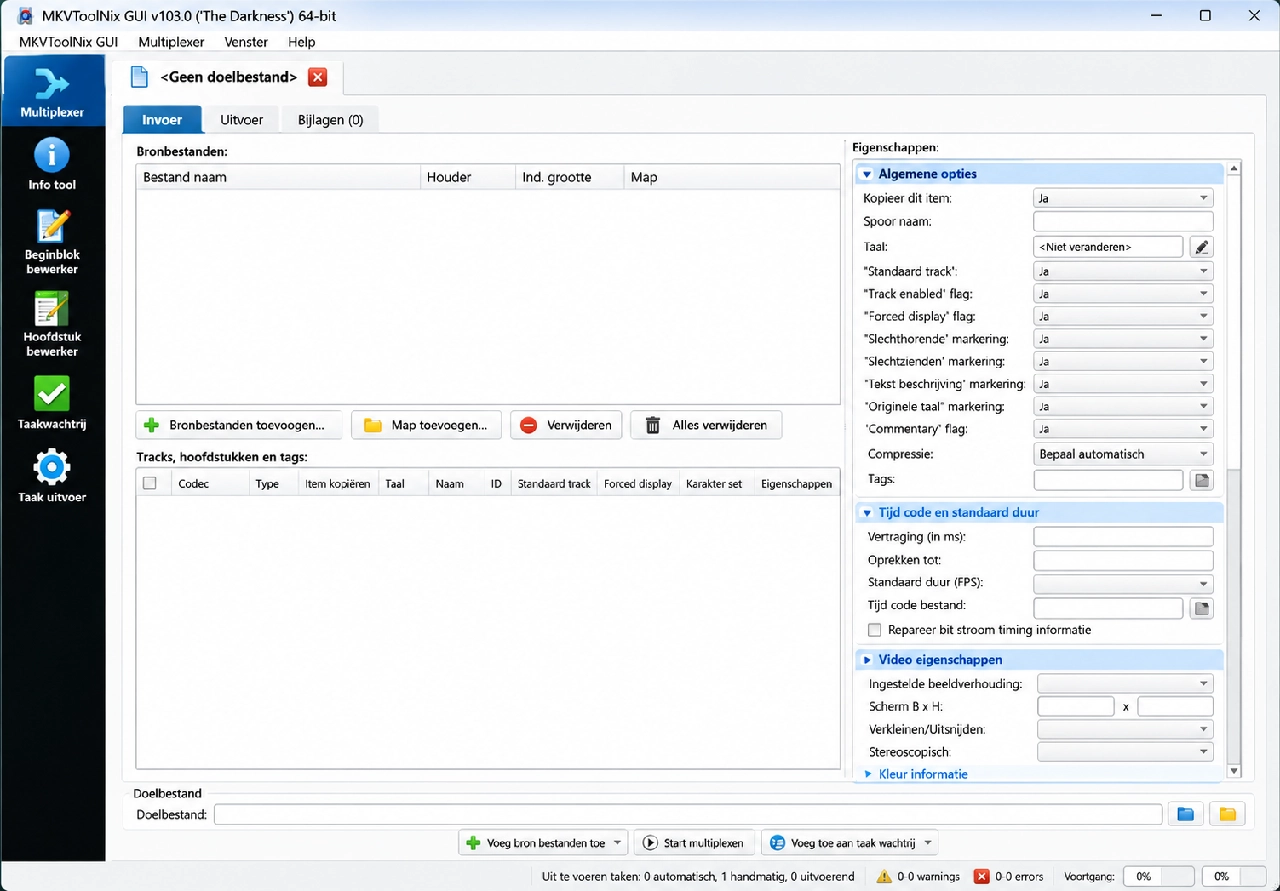1280x891 pixels.
Task: Open the Multiplexer tool in sidebar
Action: (52, 91)
